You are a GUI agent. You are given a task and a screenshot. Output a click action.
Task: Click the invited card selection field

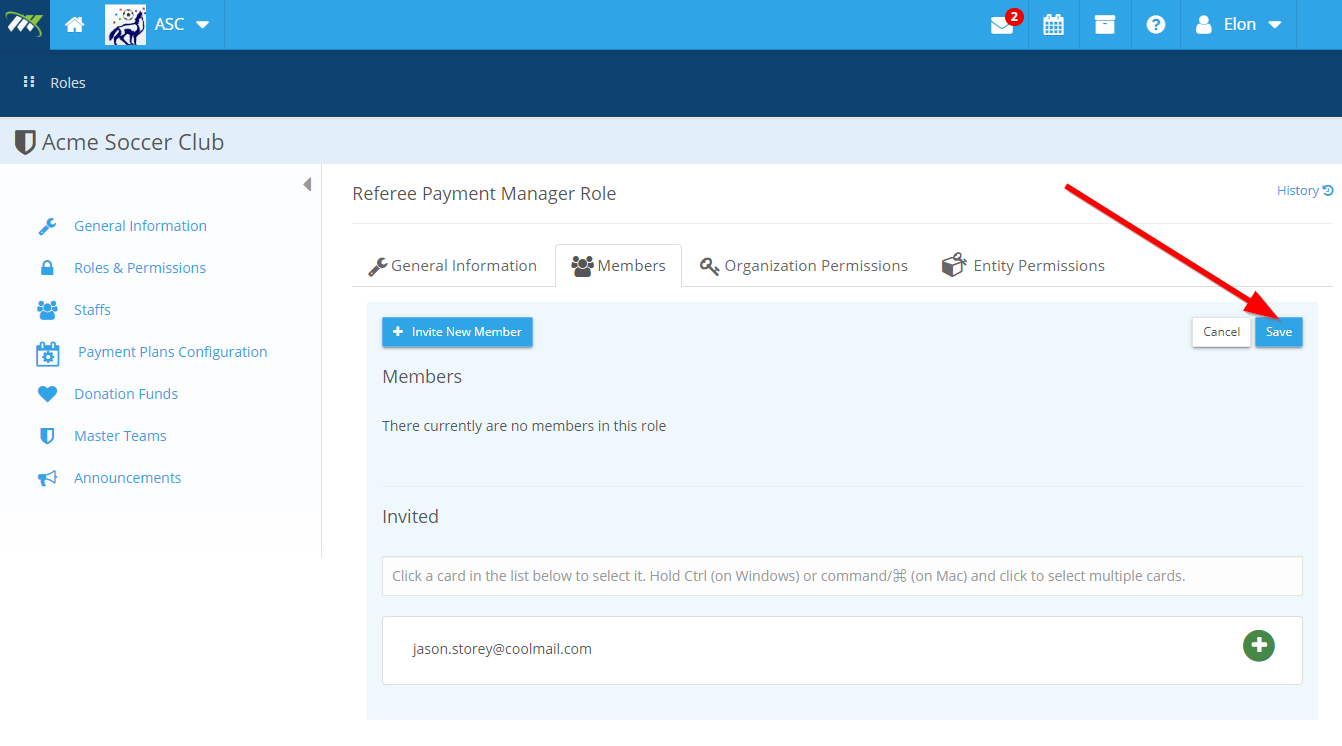click(842, 576)
